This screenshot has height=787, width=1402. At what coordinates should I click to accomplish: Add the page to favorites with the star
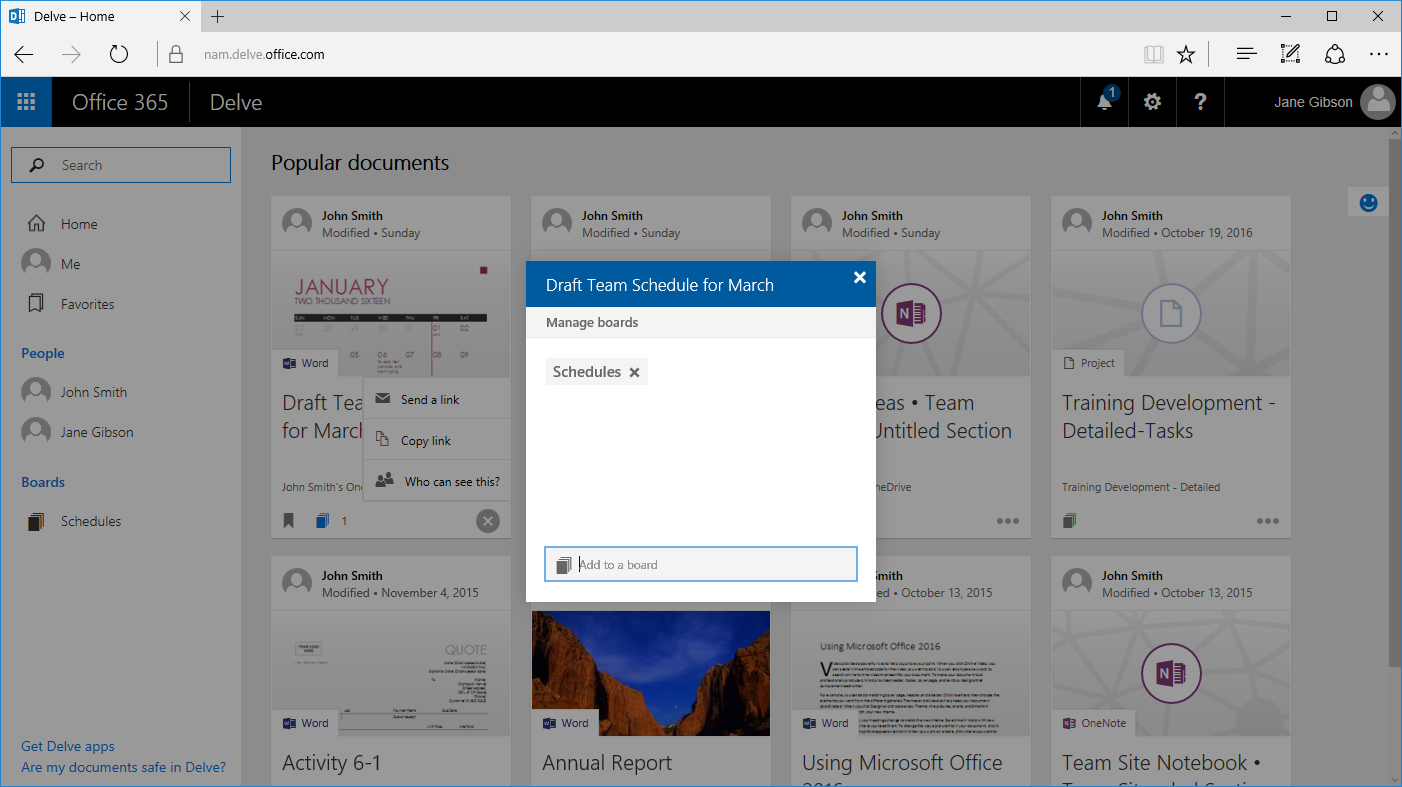[1186, 54]
